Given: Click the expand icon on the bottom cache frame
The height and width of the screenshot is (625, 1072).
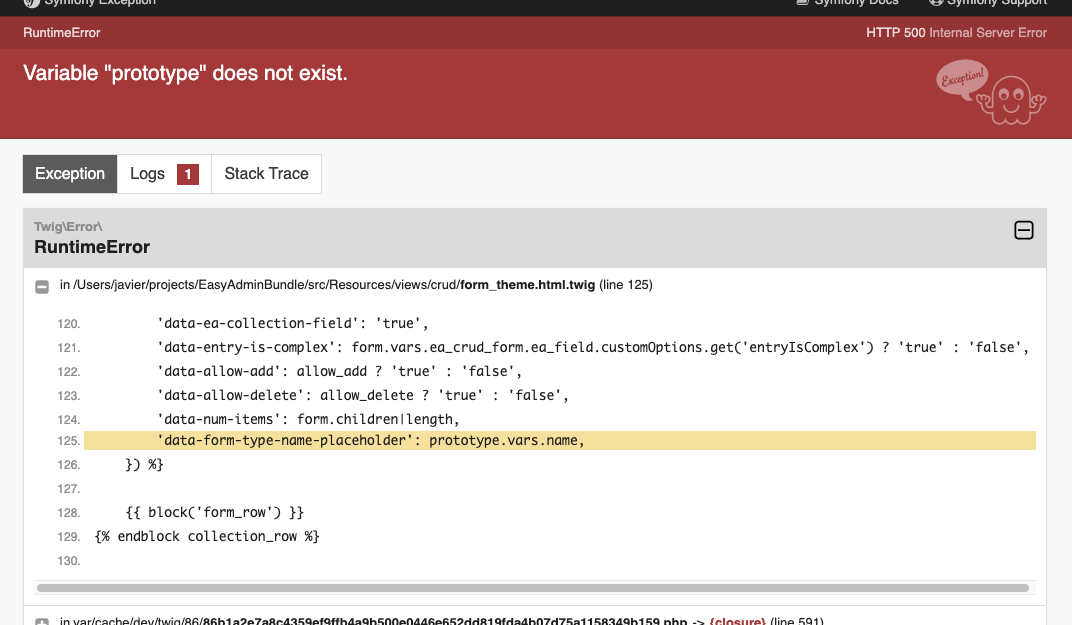Looking at the screenshot, I should tap(41, 621).
